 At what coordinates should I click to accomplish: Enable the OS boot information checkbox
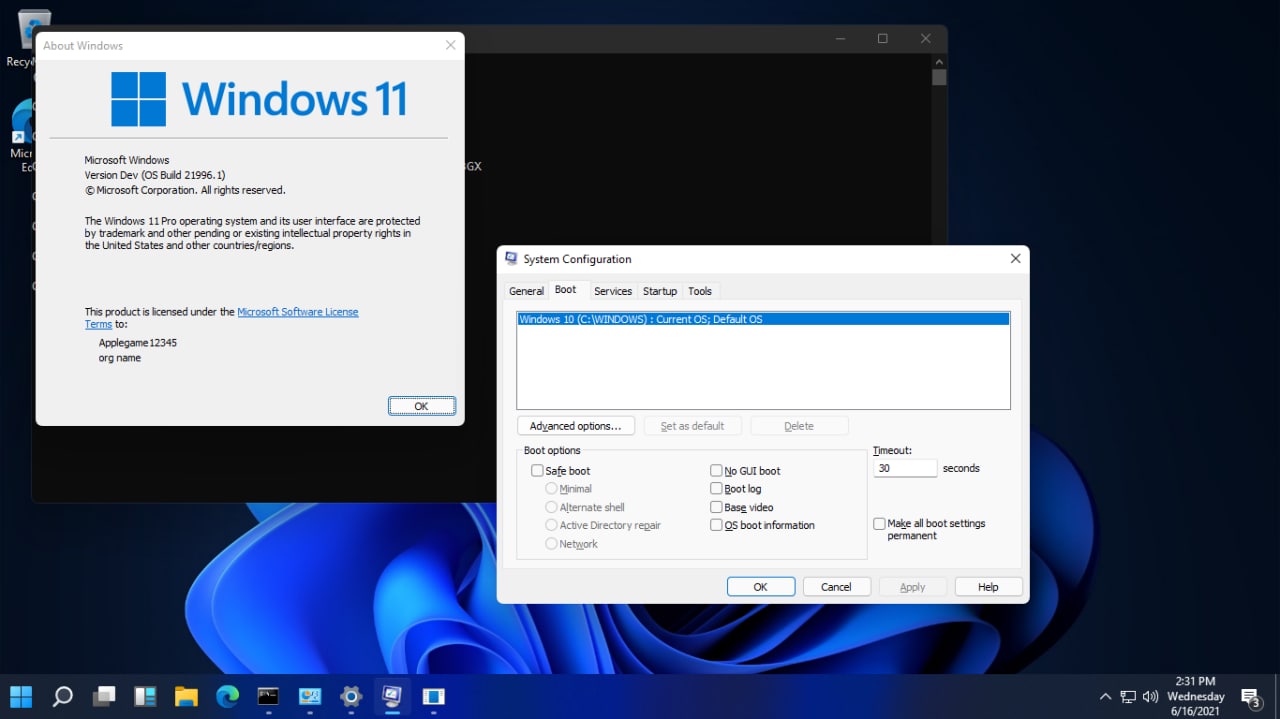point(716,525)
